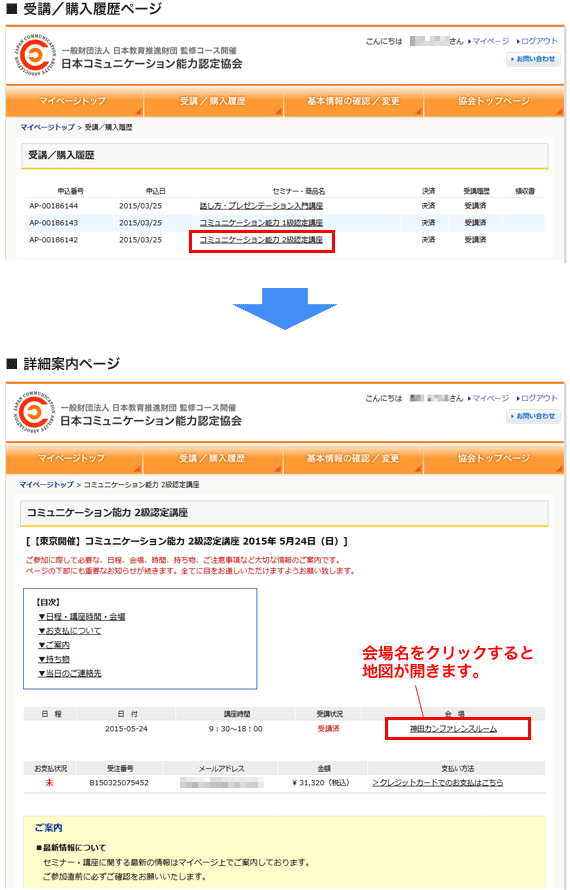Select 協会トップページ tab on the 詳細案内 page

pyautogui.click(x=493, y=458)
